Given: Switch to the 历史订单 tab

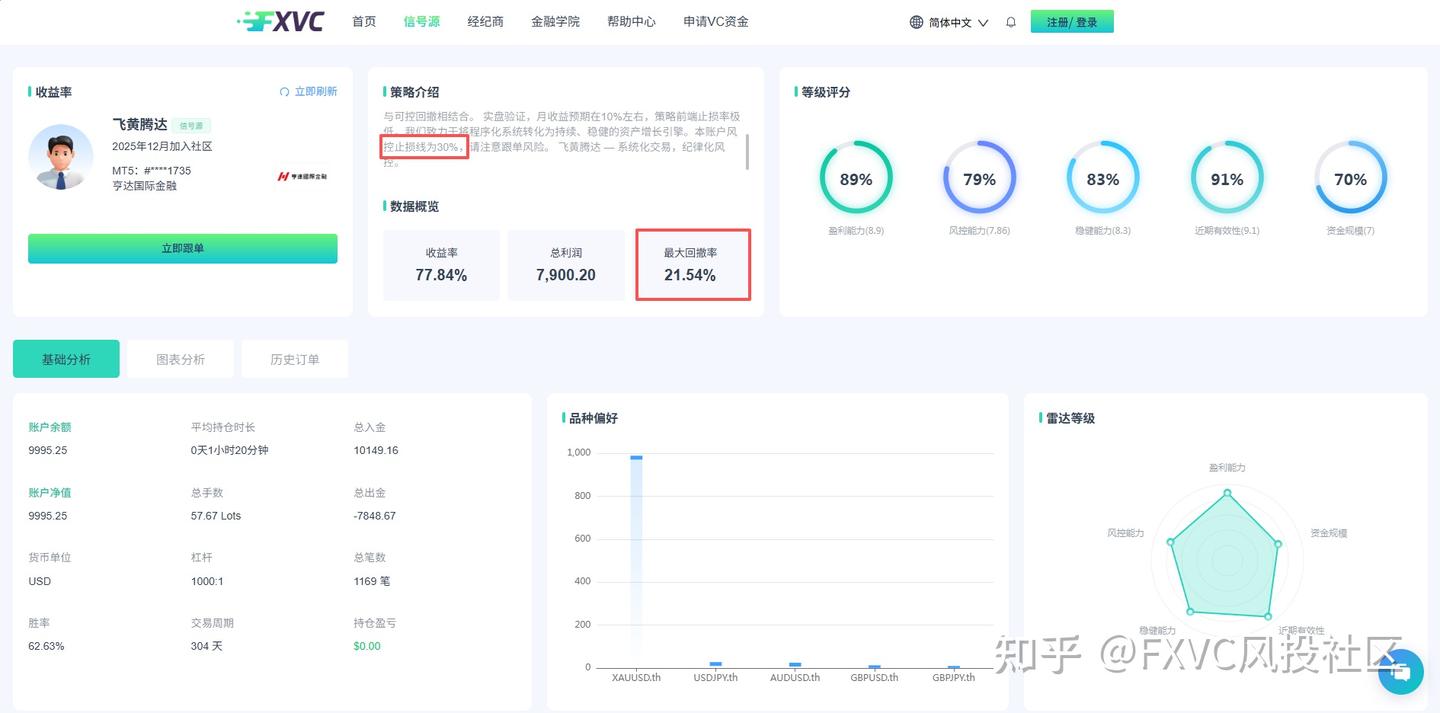Looking at the screenshot, I should coord(294,358).
